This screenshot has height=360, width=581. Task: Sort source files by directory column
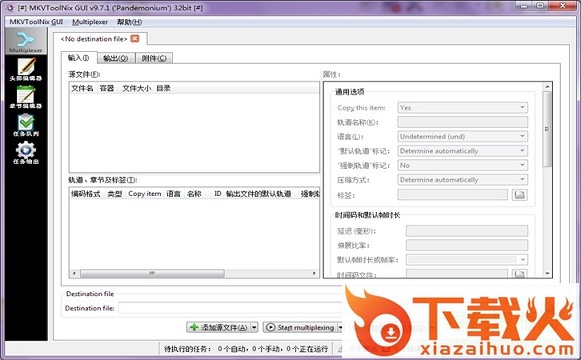pyautogui.click(x=163, y=88)
